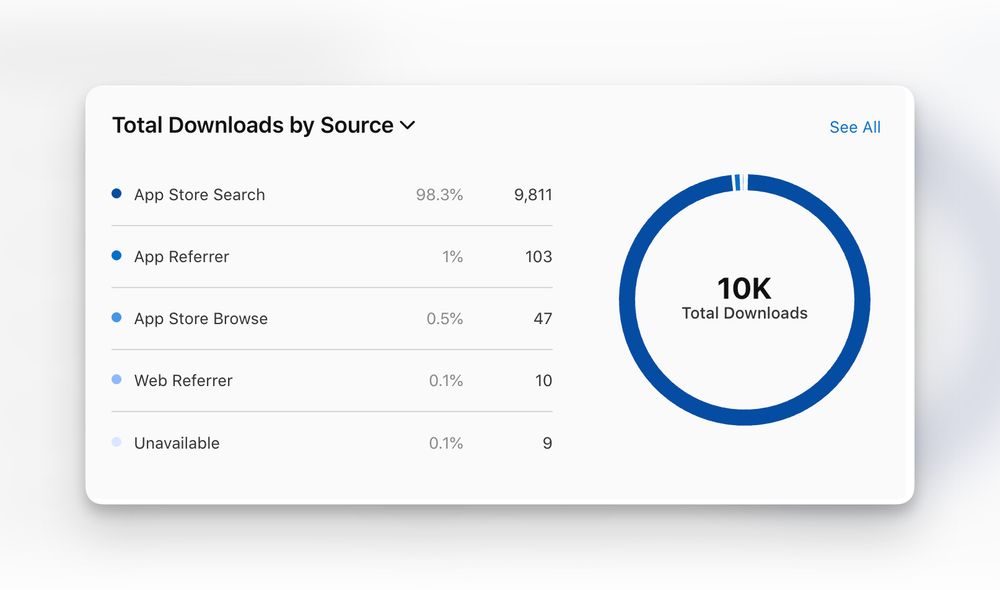Click the Web Referrer count of 10

[543, 380]
